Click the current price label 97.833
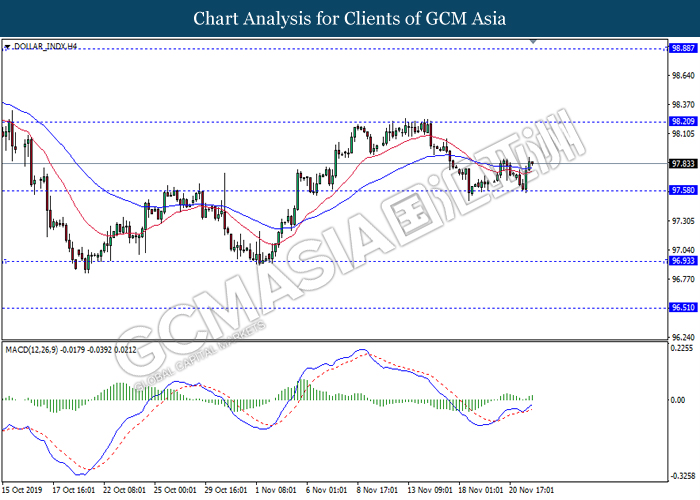 click(683, 164)
